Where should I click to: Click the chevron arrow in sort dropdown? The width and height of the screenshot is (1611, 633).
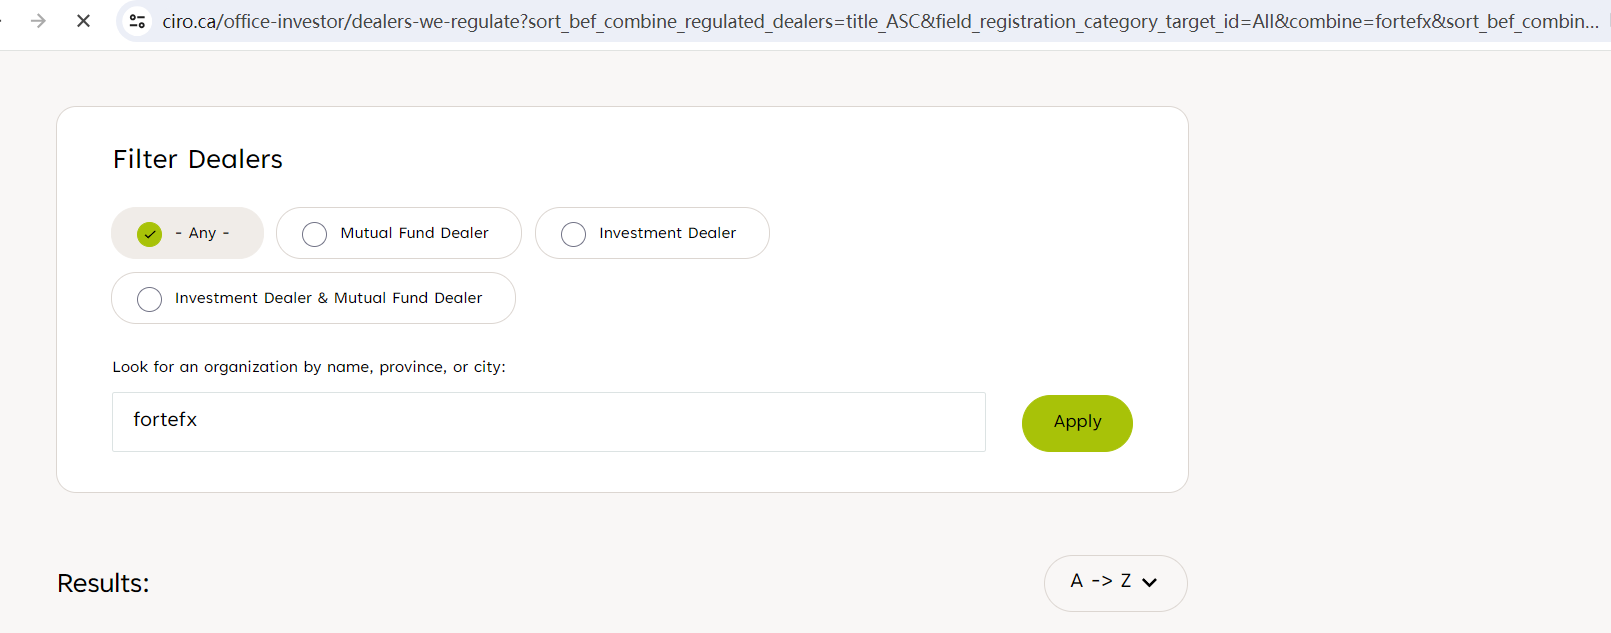1150,583
